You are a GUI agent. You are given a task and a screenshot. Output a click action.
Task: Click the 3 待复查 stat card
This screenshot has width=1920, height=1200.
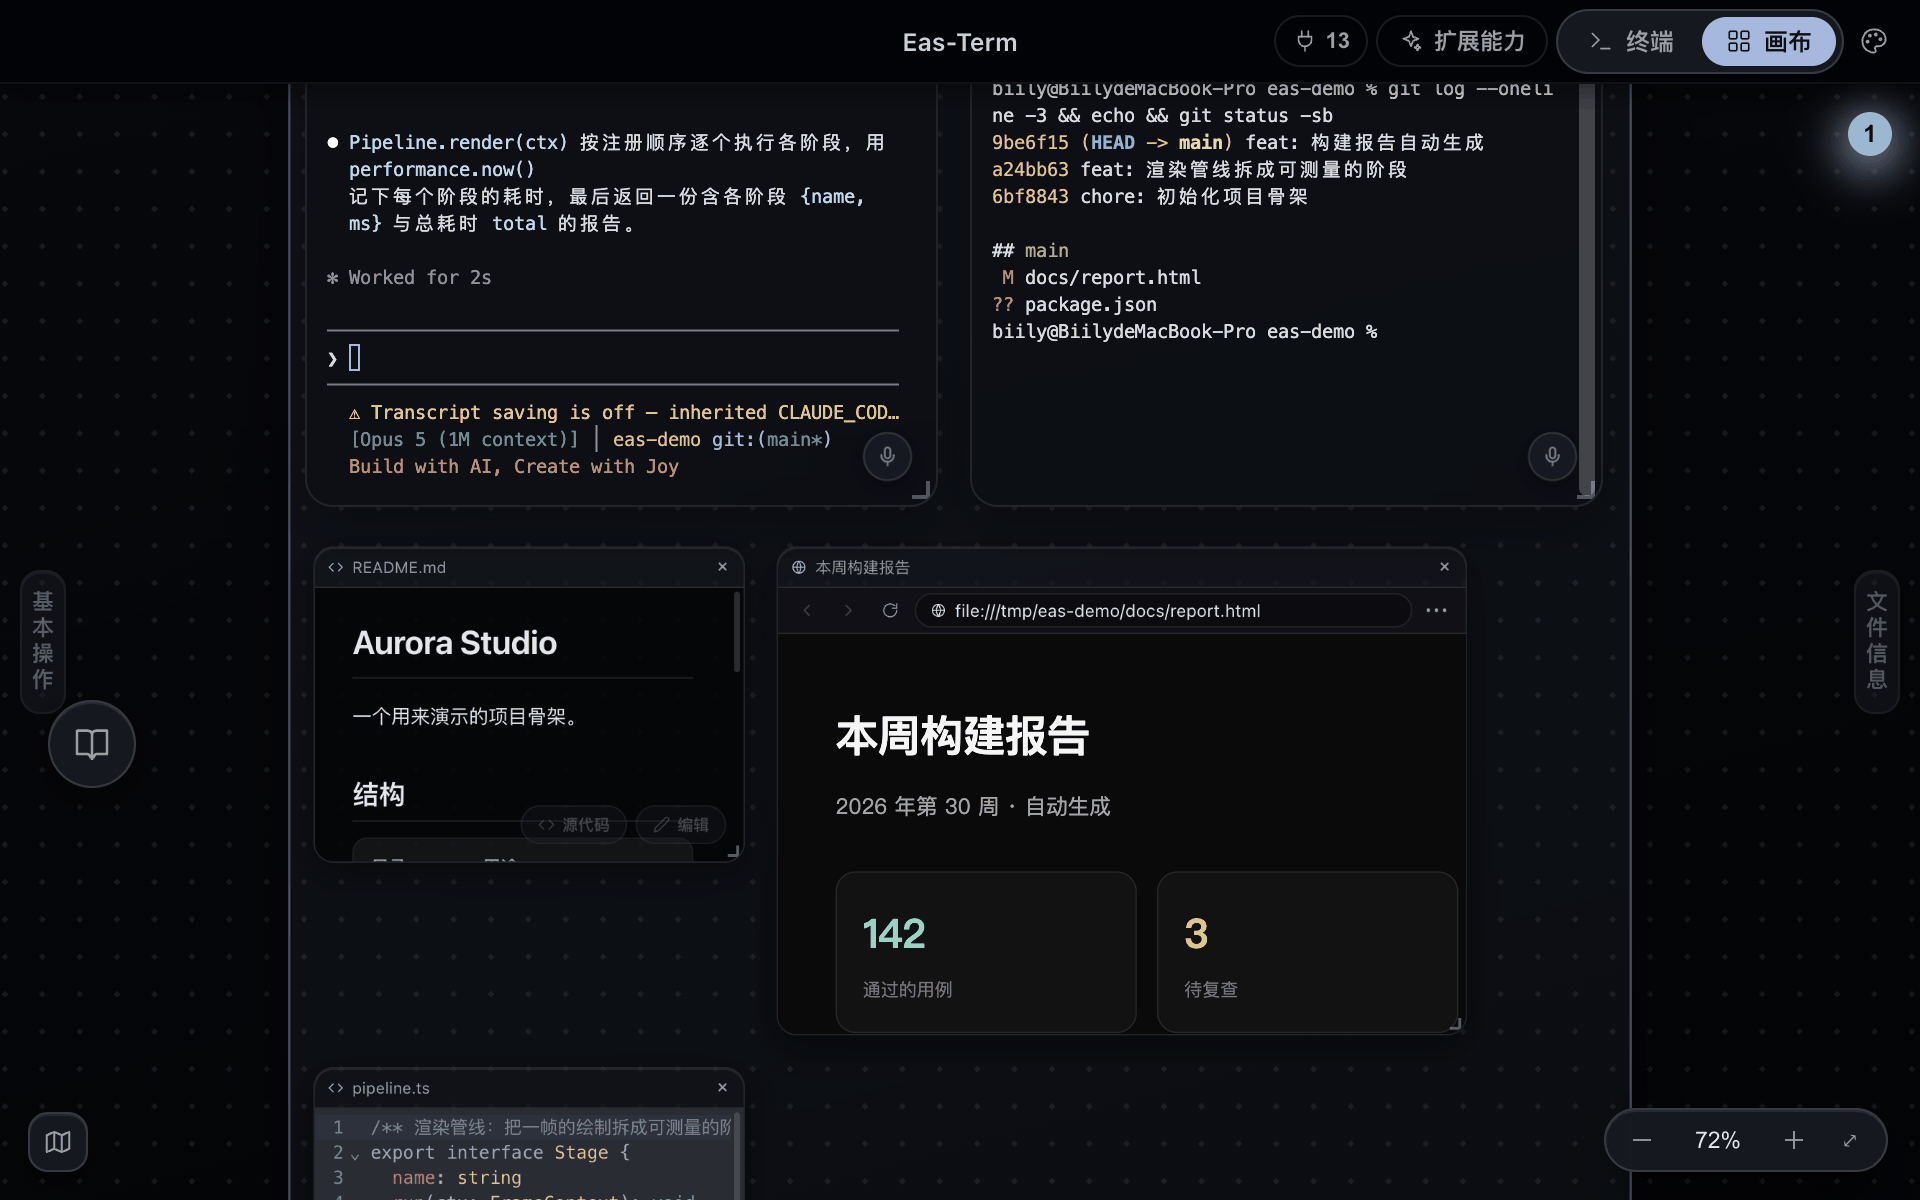(x=1307, y=952)
